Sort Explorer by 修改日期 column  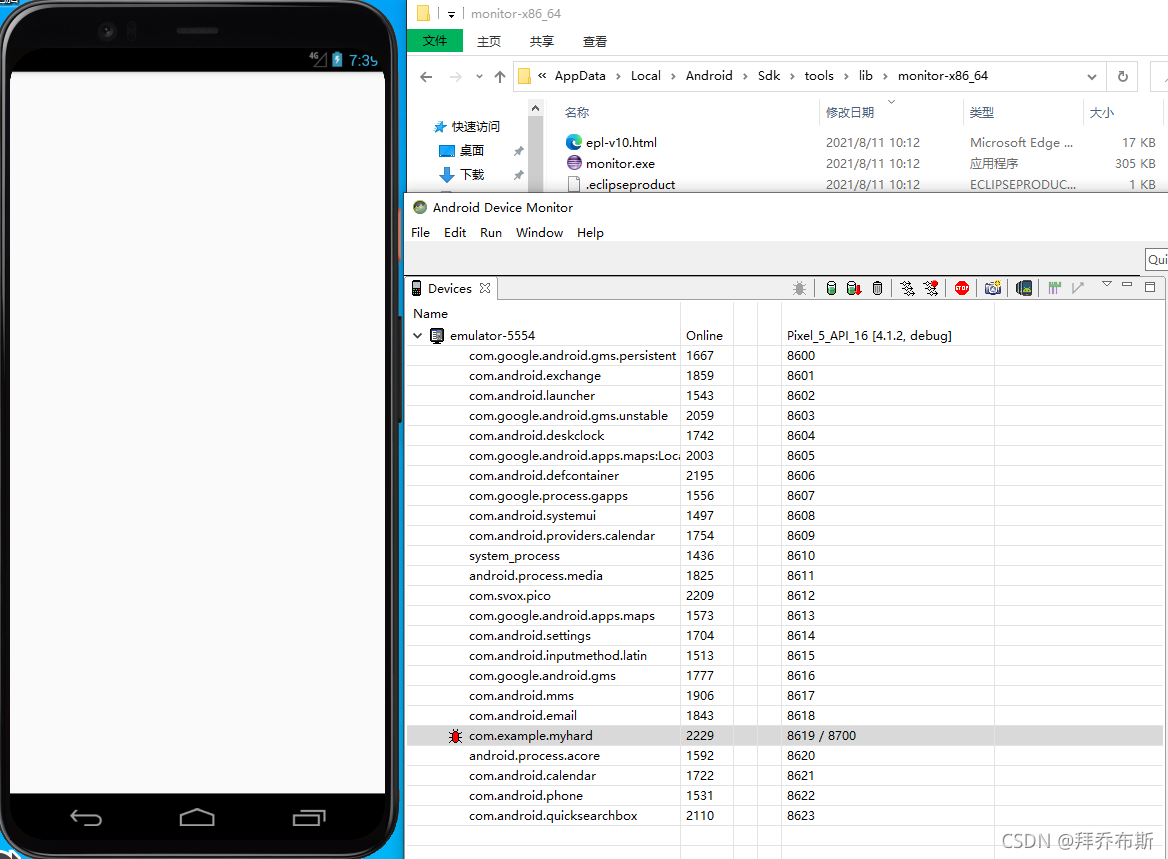coord(850,112)
